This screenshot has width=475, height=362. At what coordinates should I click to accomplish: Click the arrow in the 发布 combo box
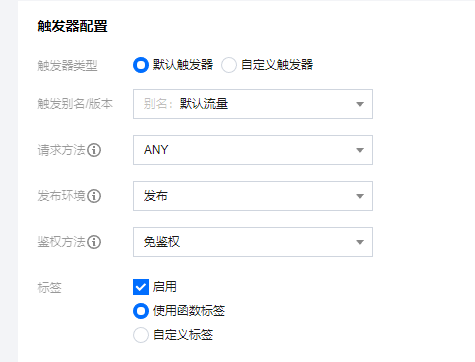click(x=360, y=196)
